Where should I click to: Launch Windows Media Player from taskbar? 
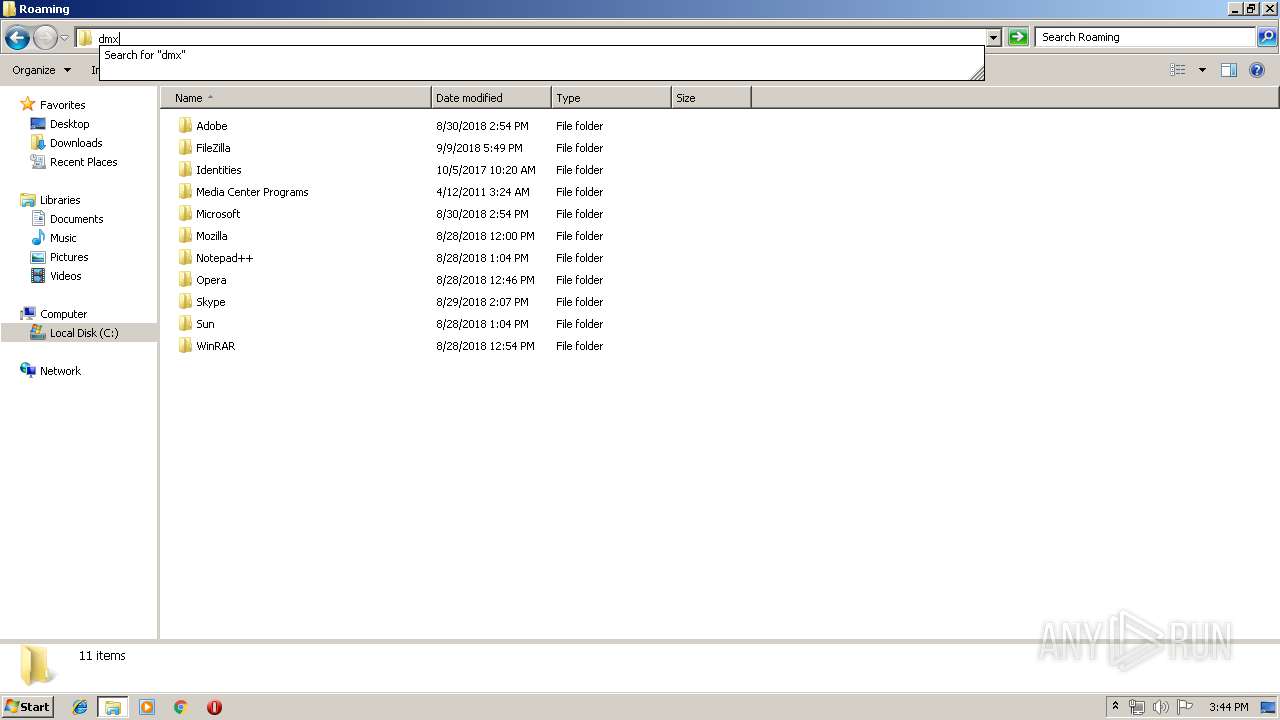[x=147, y=707]
